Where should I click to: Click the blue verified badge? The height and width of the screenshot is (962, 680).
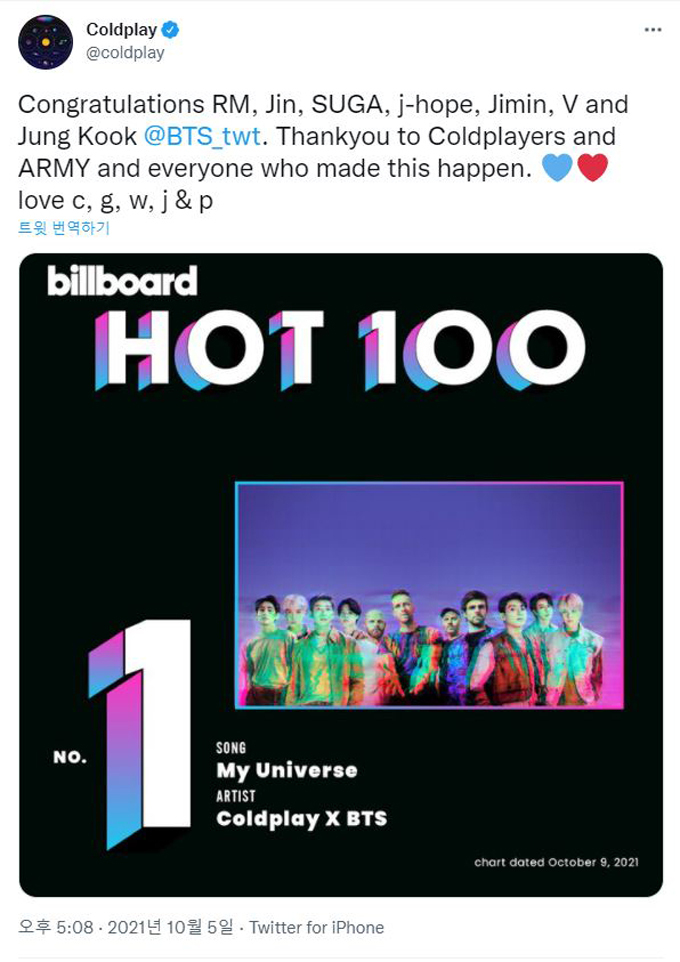[171, 31]
